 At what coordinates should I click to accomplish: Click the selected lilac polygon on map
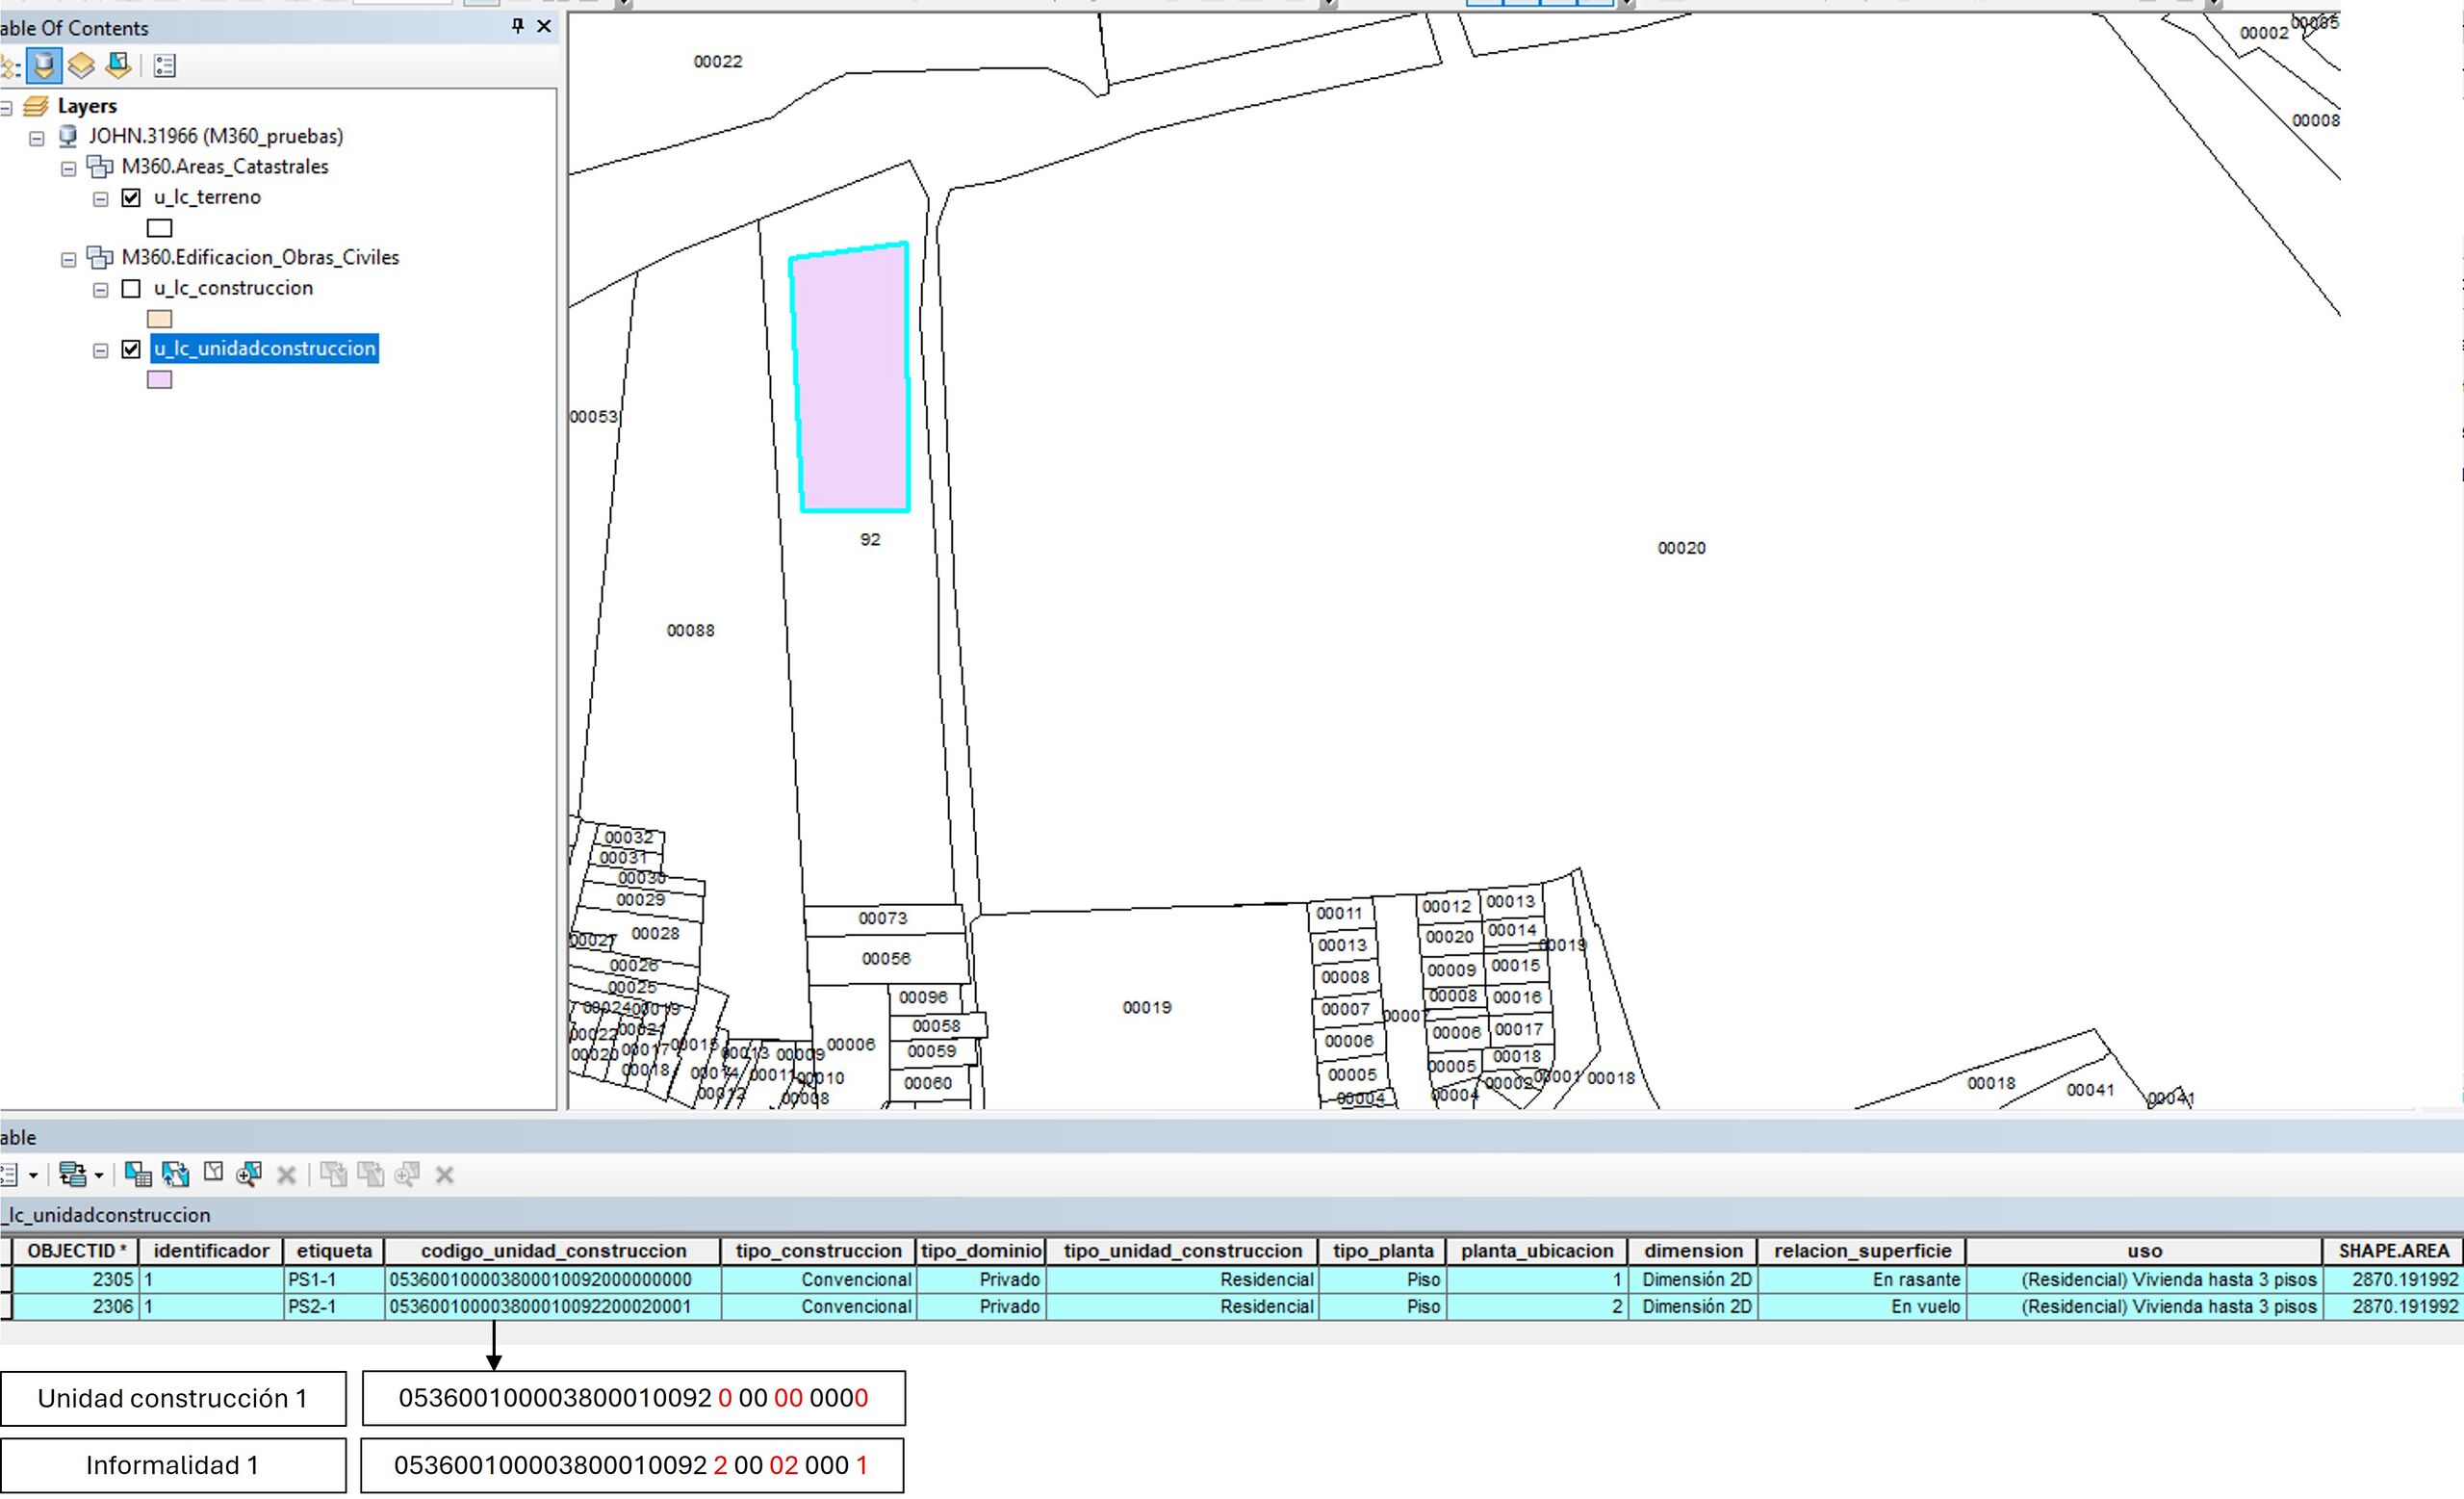coord(850,378)
